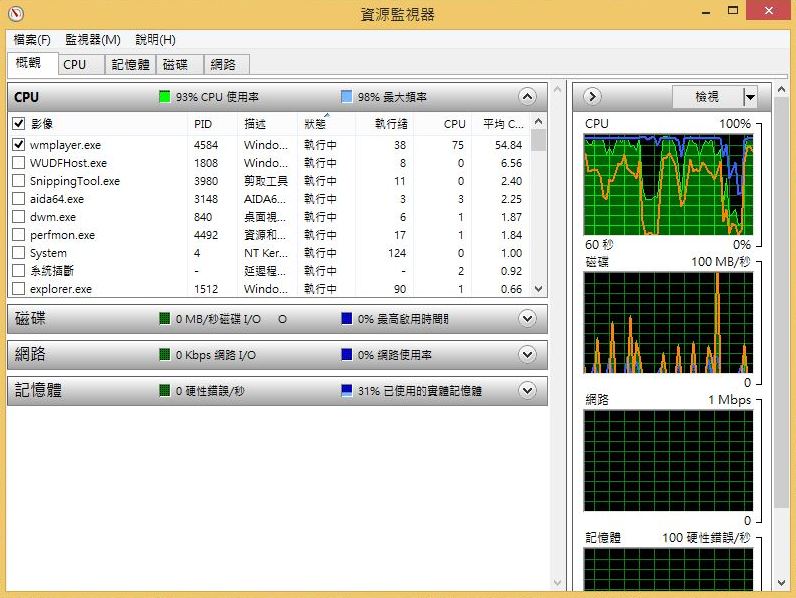Check the aida64.exe checkbox

click(x=19, y=198)
